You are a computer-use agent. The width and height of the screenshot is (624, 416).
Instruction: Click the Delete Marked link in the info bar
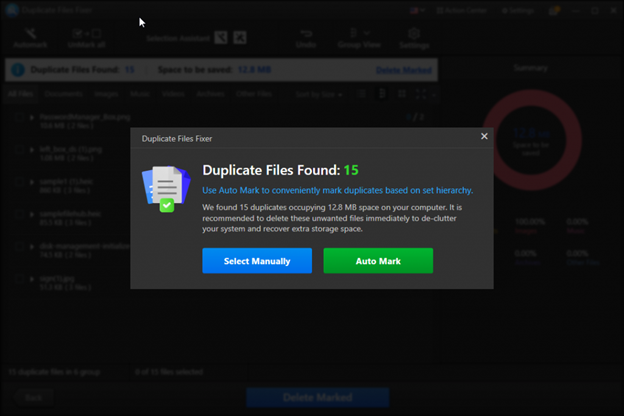pos(404,70)
